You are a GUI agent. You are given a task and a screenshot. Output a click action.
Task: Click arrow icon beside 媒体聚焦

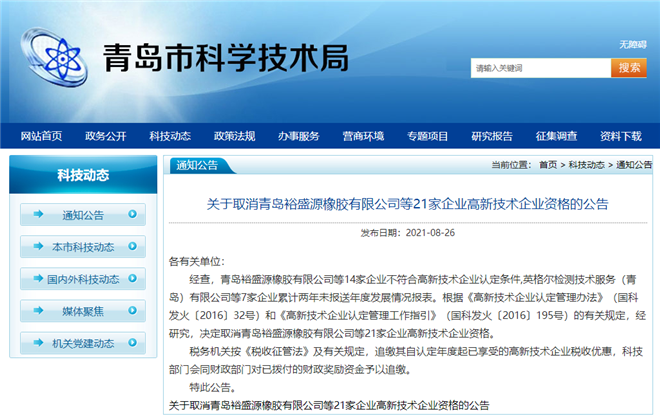pyautogui.click(x=38, y=310)
